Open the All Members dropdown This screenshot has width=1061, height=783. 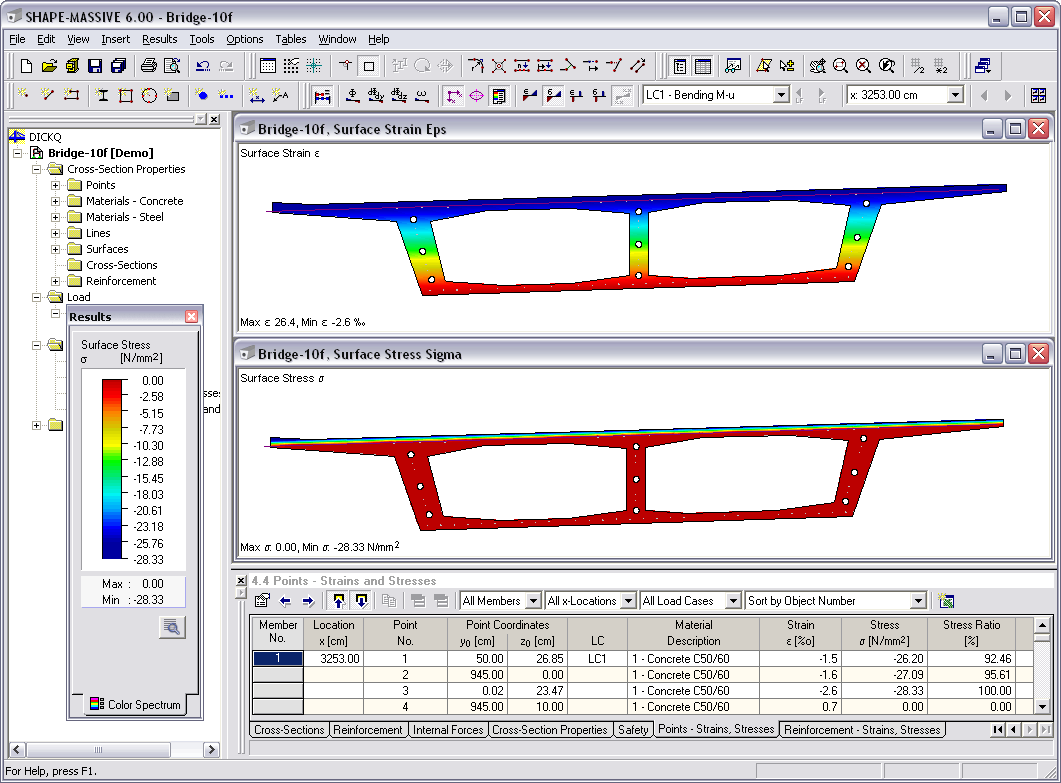533,601
